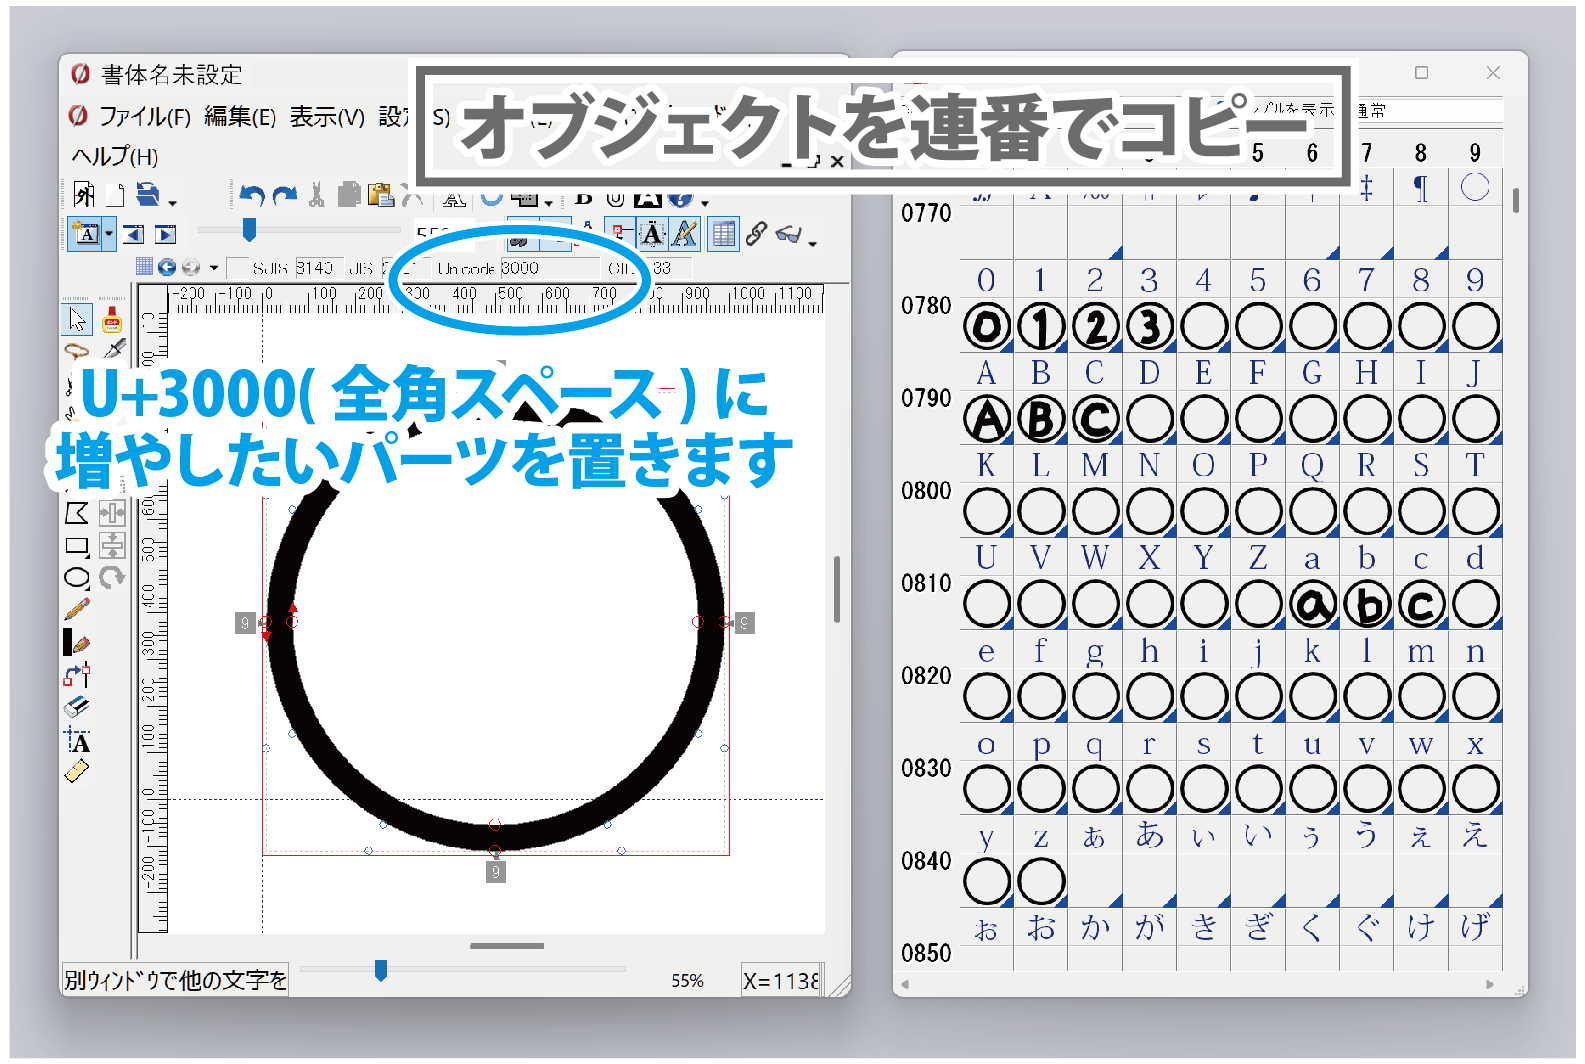Select the ruler measuring tool
Screen dimensions: 1585x1064
point(77,771)
